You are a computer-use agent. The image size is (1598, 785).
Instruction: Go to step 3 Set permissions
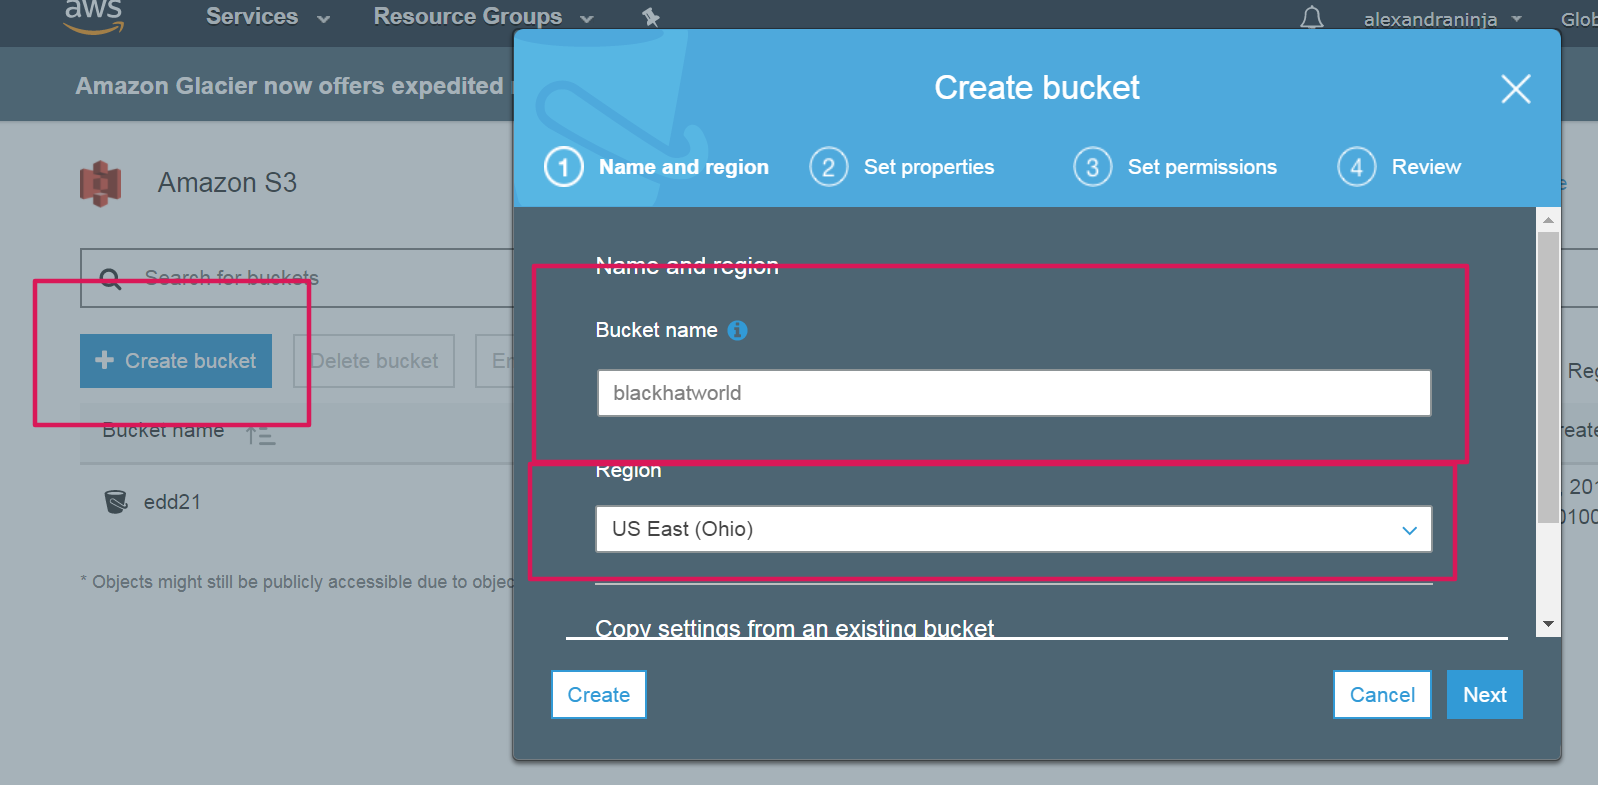click(1175, 167)
